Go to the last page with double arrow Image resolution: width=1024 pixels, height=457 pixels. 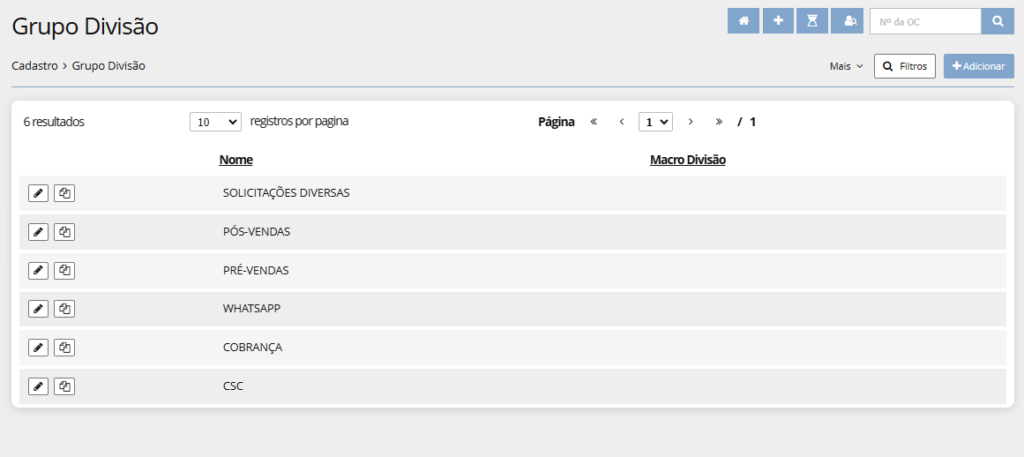click(719, 122)
